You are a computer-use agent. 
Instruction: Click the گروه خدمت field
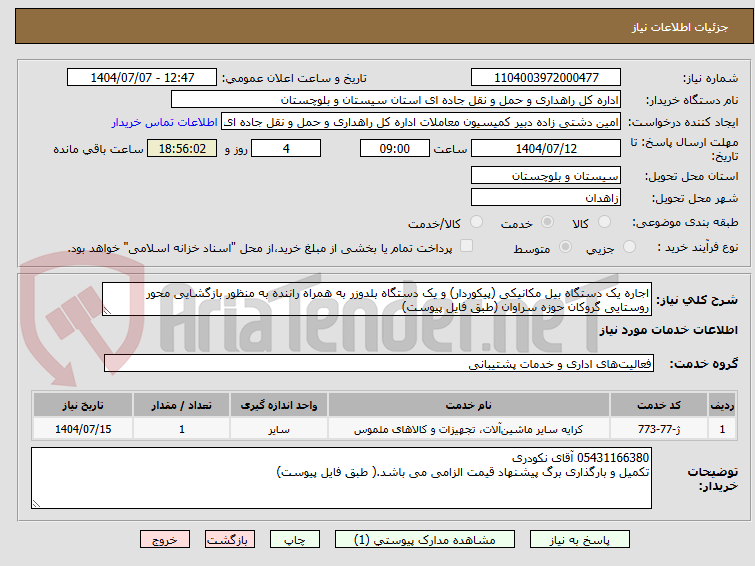[379, 364]
